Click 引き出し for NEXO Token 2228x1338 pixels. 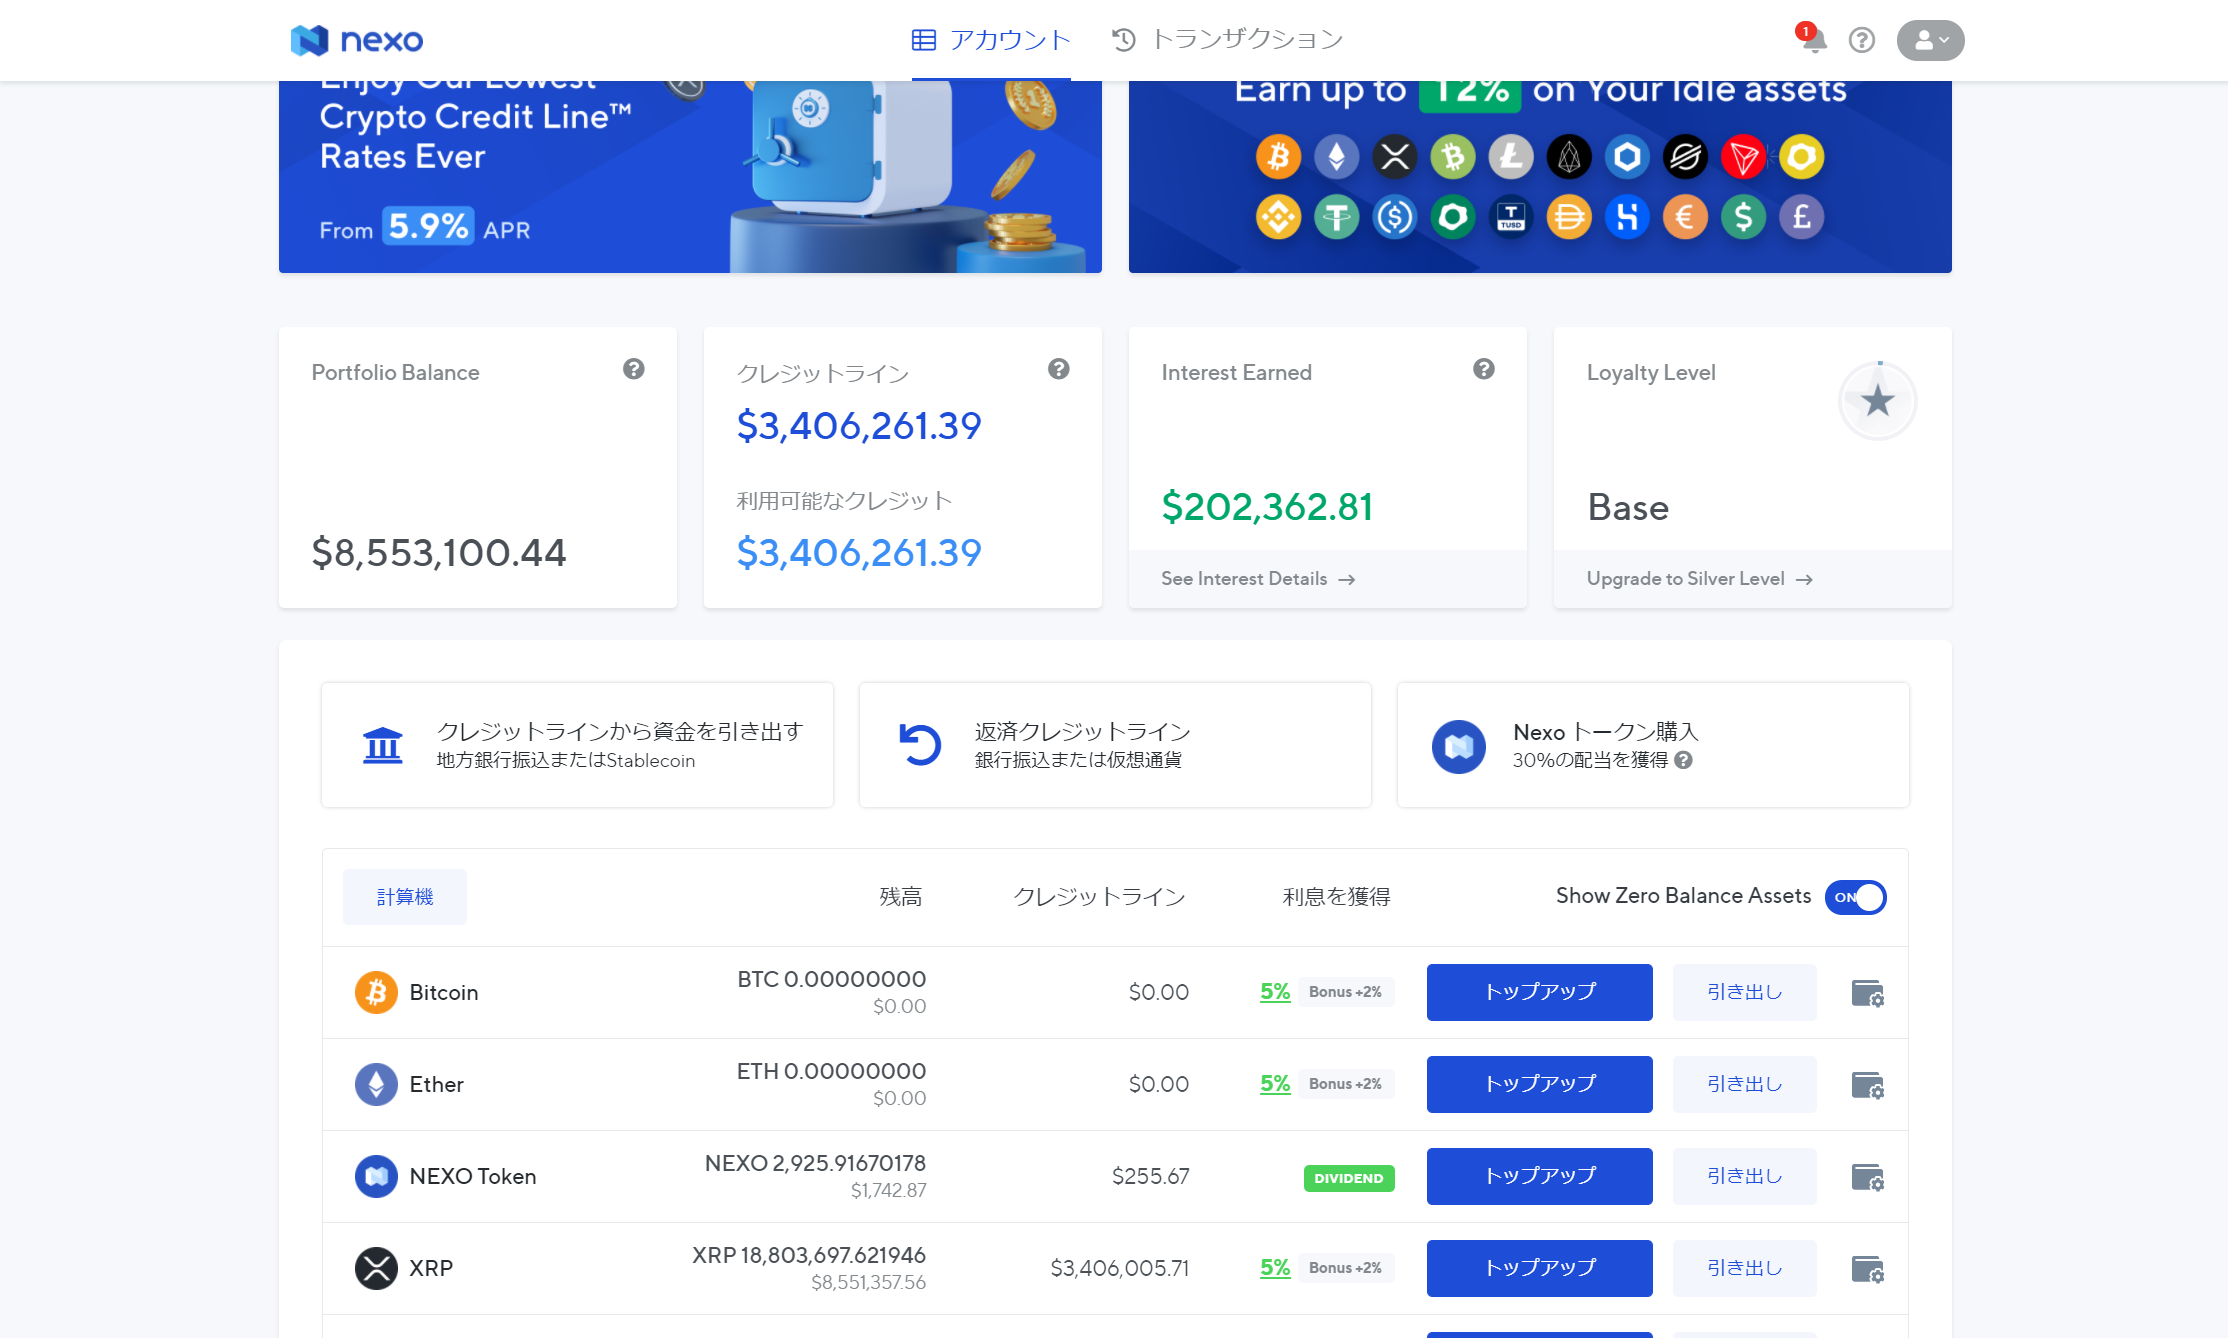(x=1744, y=1176)
